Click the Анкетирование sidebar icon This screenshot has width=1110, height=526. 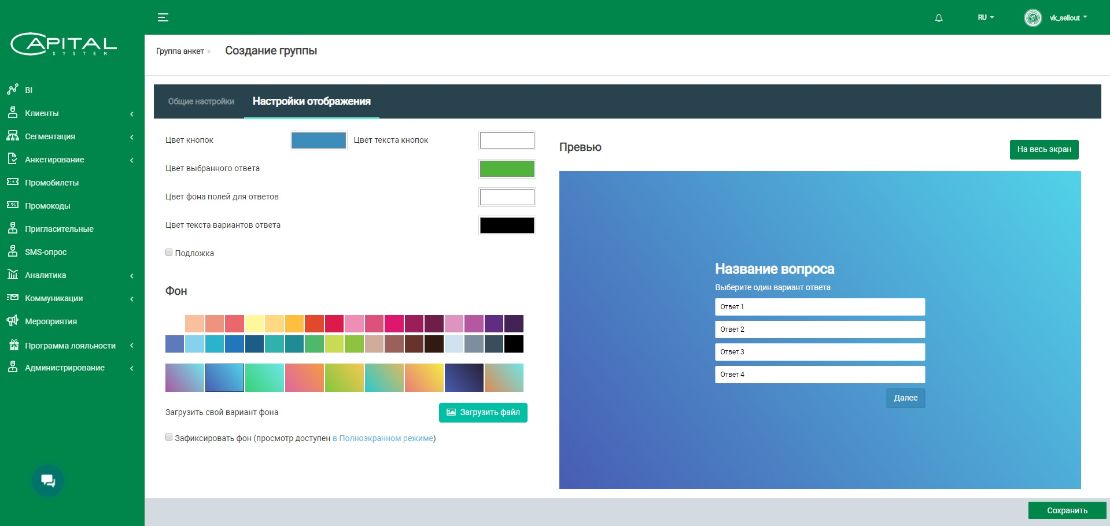12,159
